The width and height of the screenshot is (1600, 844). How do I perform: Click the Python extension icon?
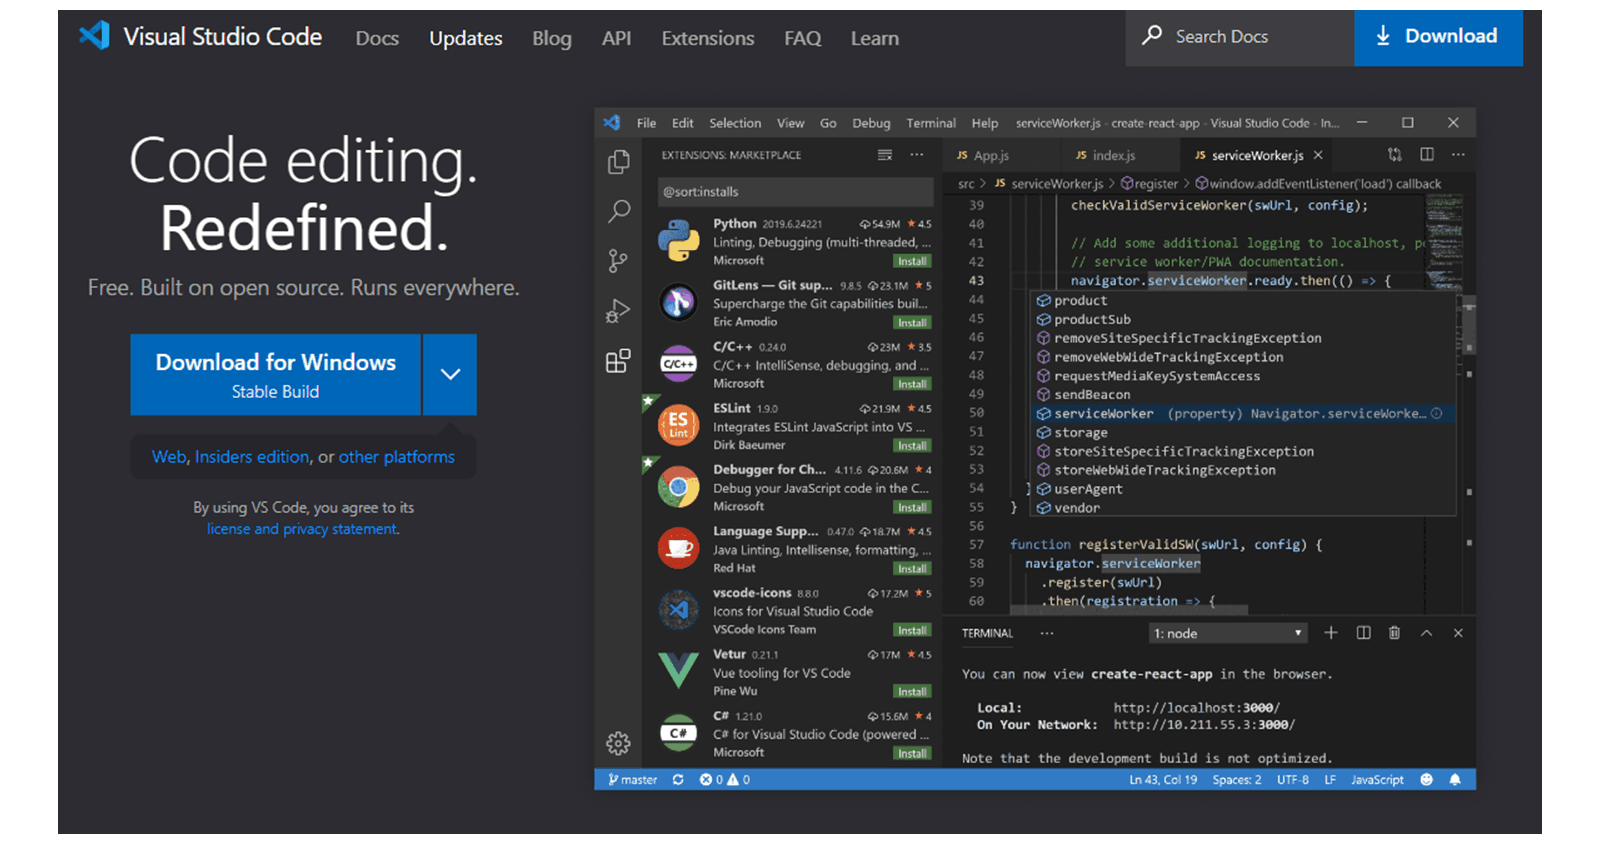tap(678, 241)
